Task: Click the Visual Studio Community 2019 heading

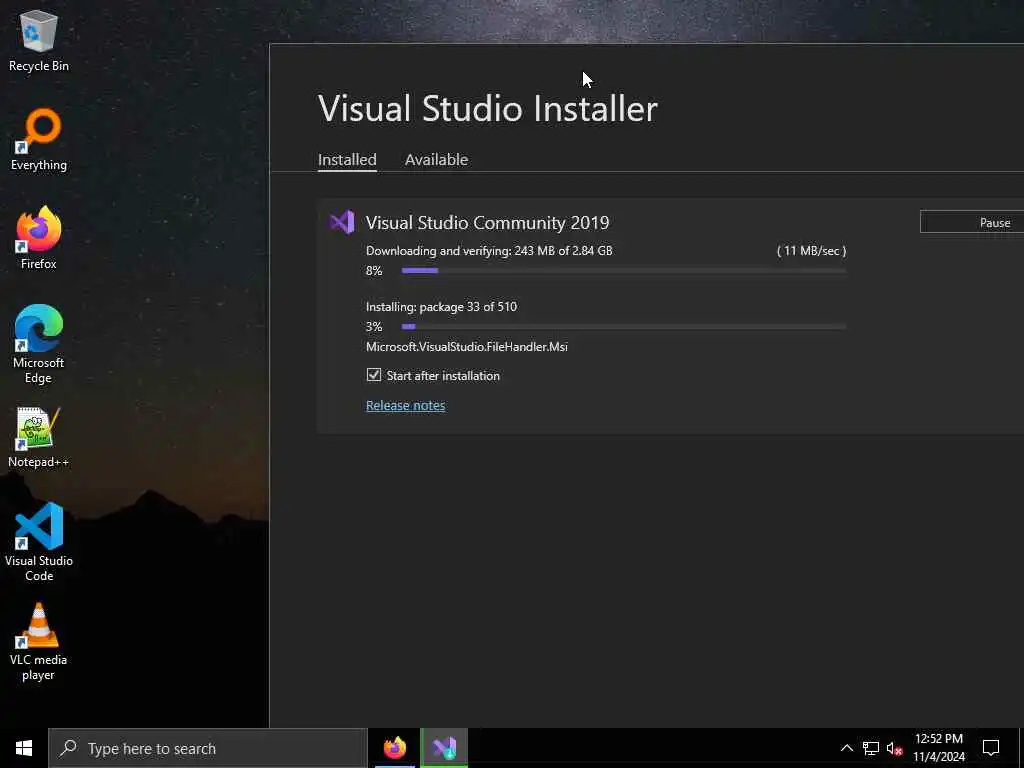Action: point(487,223)
